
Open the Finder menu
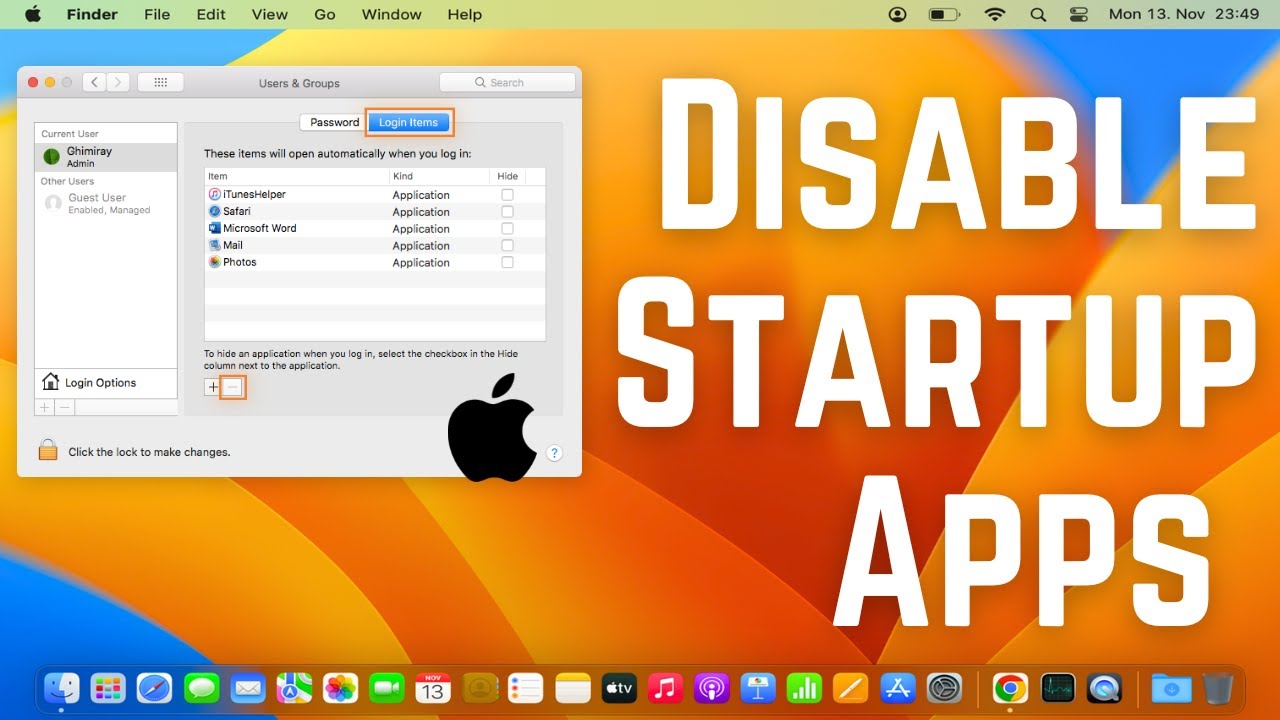pos(92,14)
